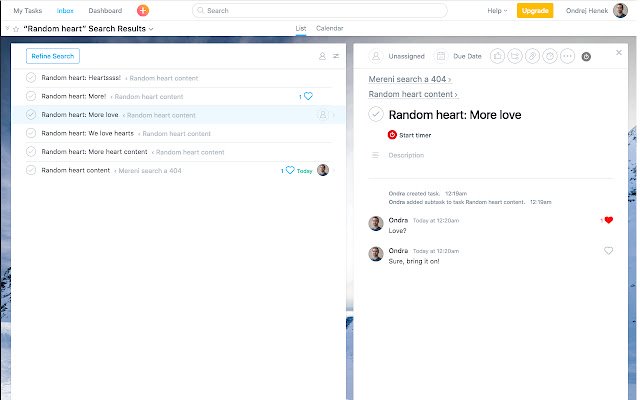The image size is (640, 400).
Task: Like the "Sure, bring it on!" comment
Action: [608, 251]
